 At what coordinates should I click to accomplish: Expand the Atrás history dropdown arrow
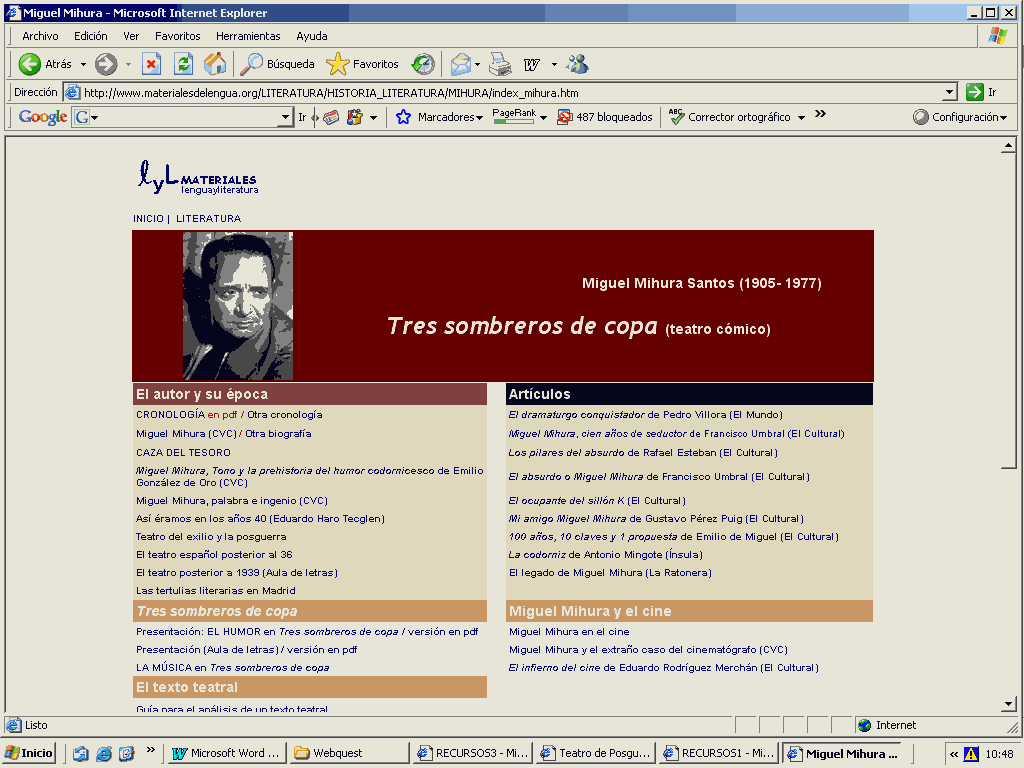point(83,64)
